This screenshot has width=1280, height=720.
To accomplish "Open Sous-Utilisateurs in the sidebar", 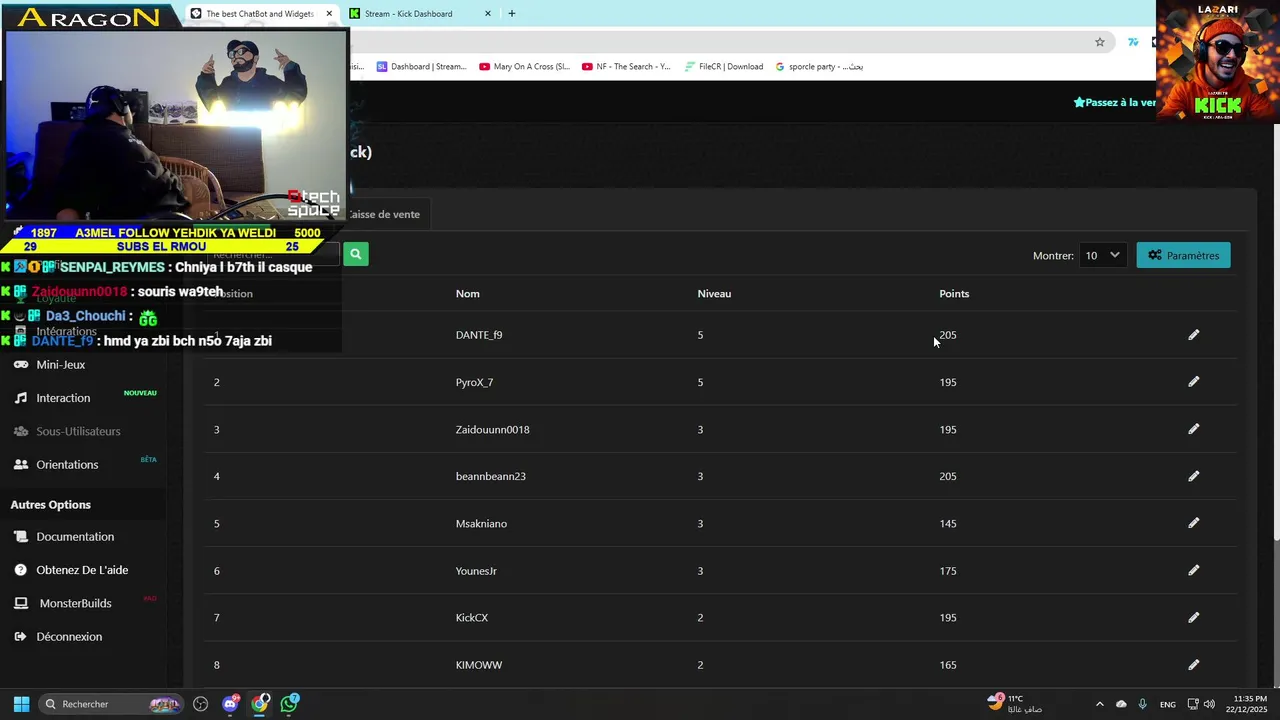I will 78,431.
